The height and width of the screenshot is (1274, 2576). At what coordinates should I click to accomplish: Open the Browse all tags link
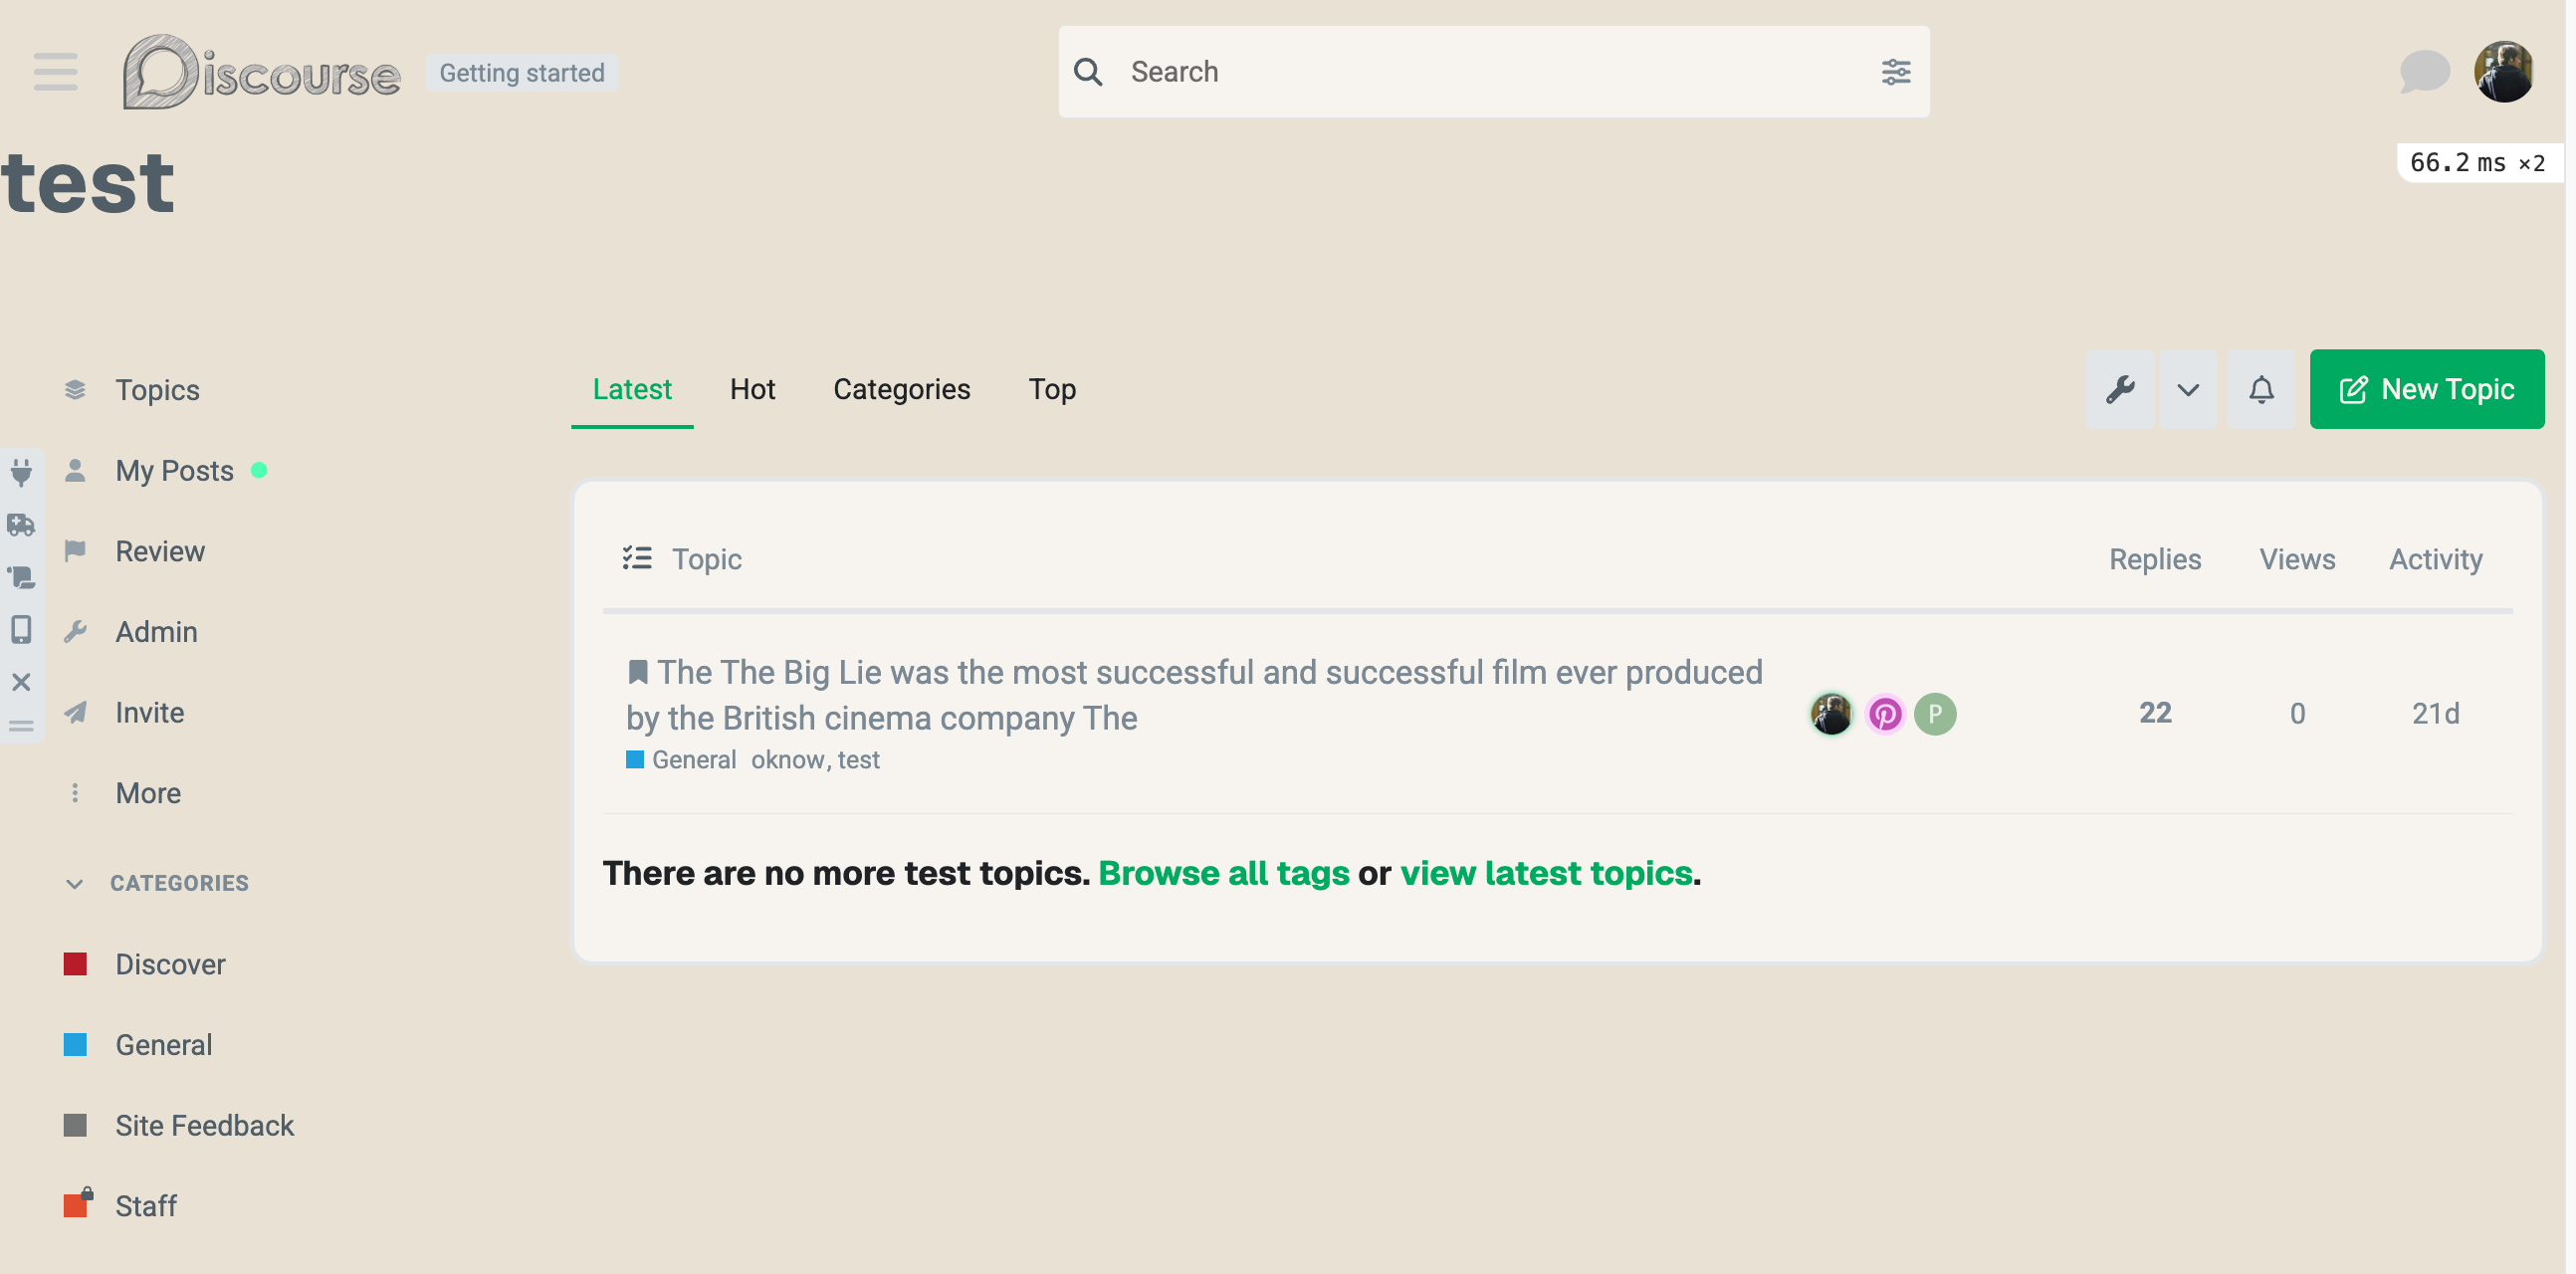coord(1223,873)
